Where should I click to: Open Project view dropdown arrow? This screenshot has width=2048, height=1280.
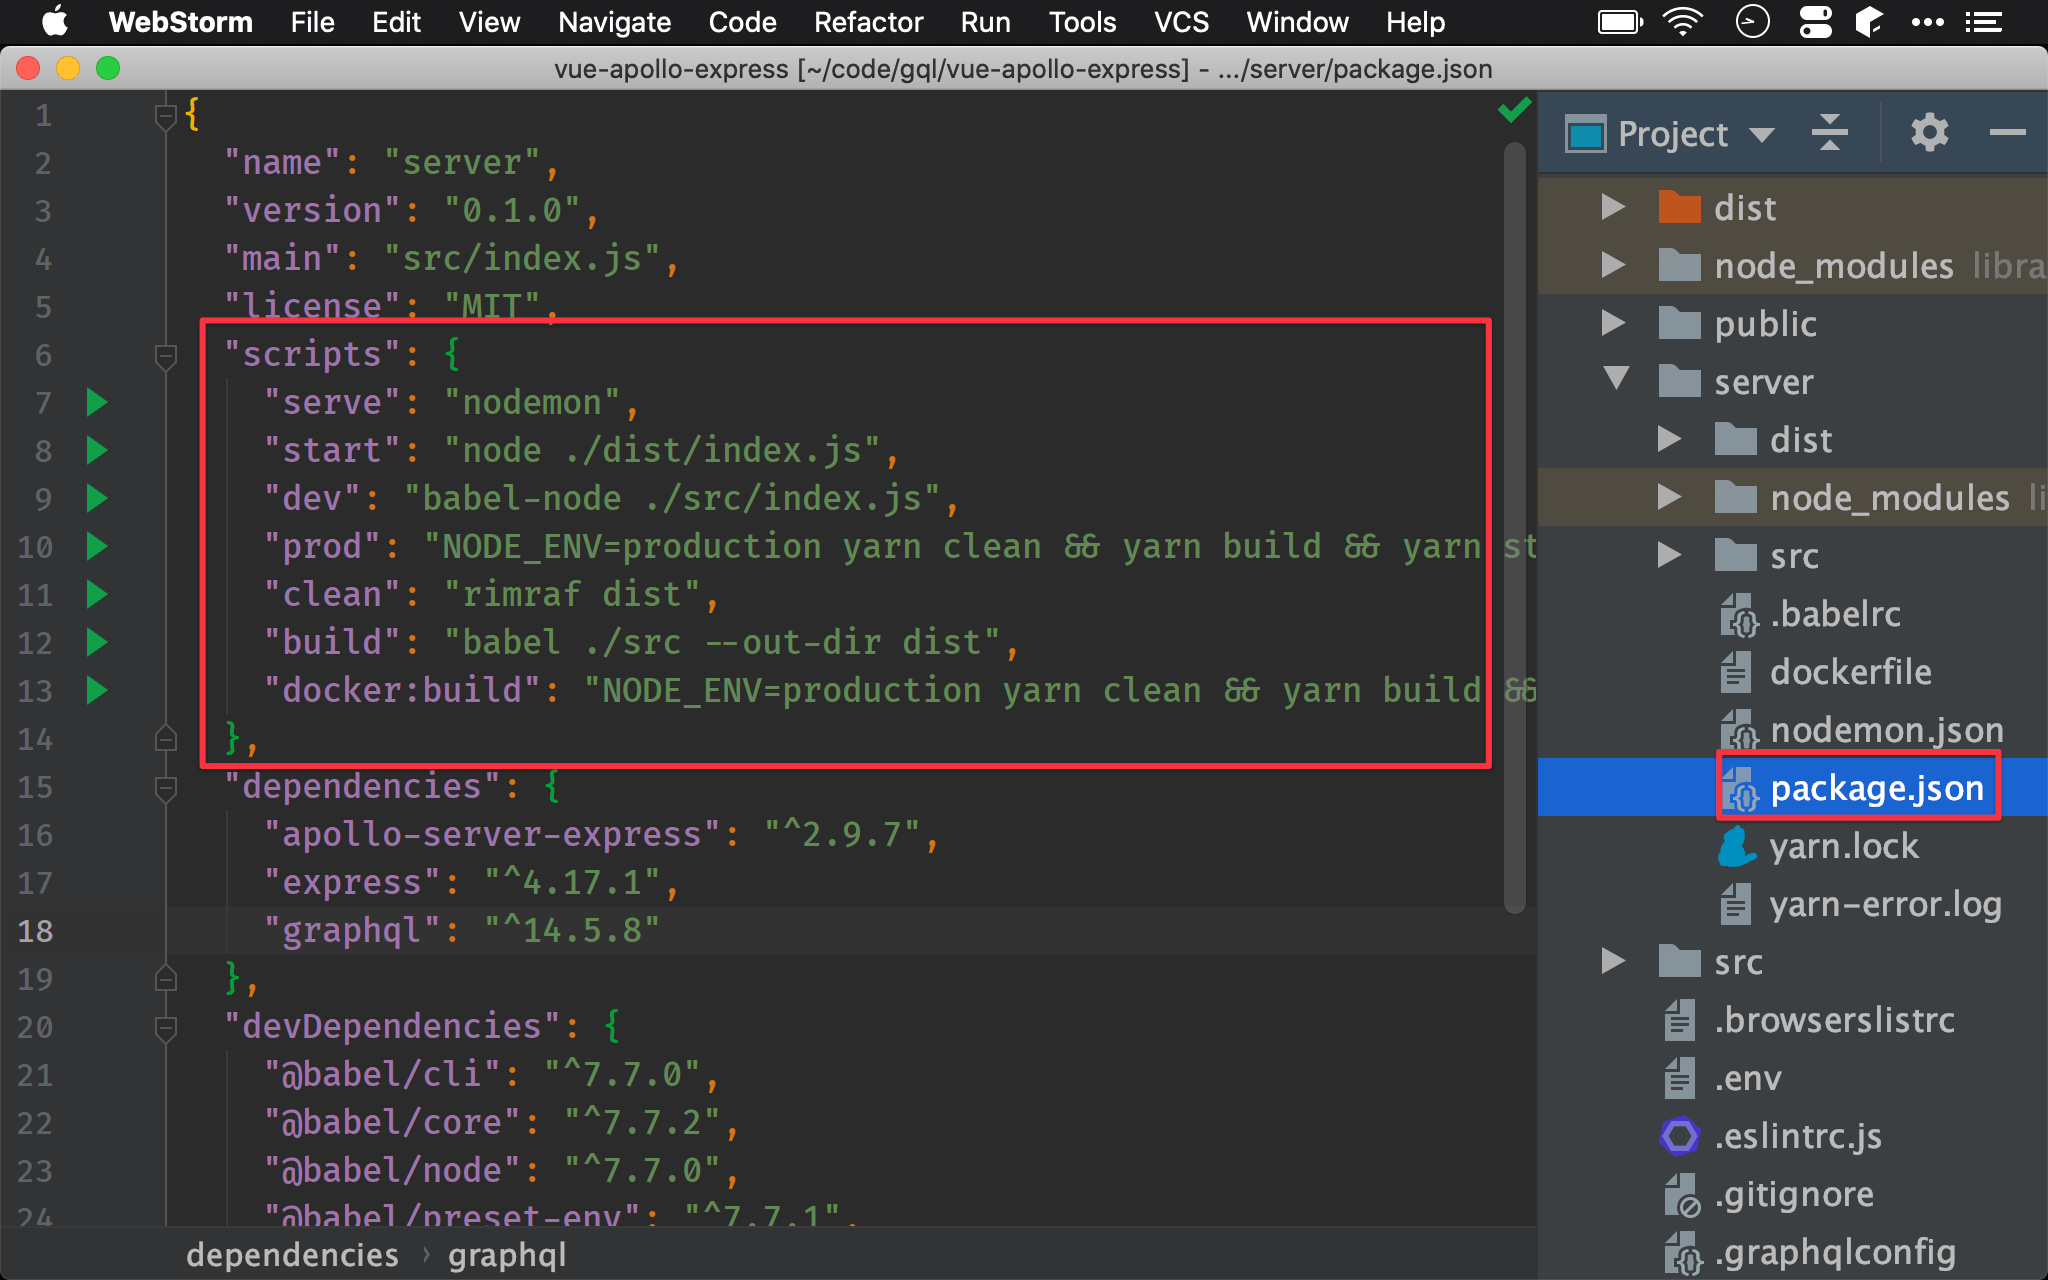[x=1762, y=135]
